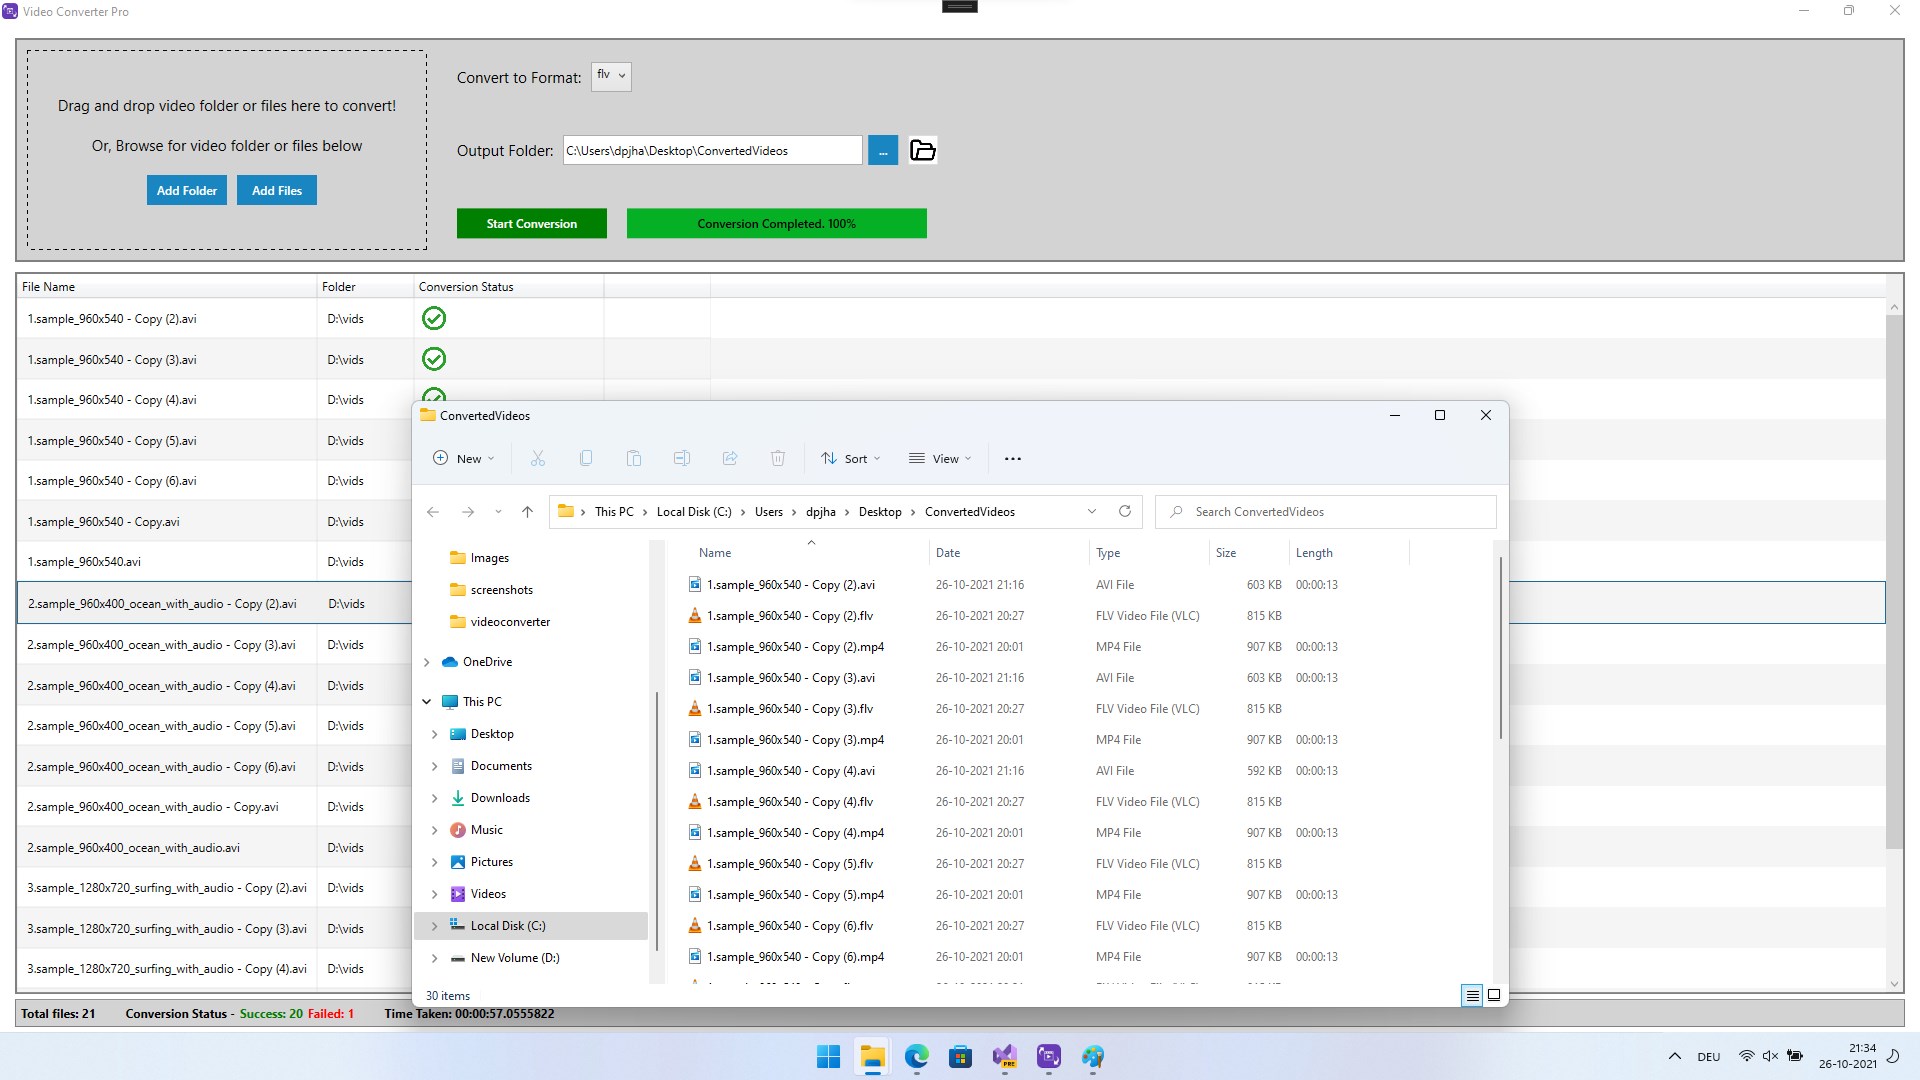Expand the OneDrive tree node
The height and width of the screenshot is (1080, 1920).
click(x=427, y=662)
